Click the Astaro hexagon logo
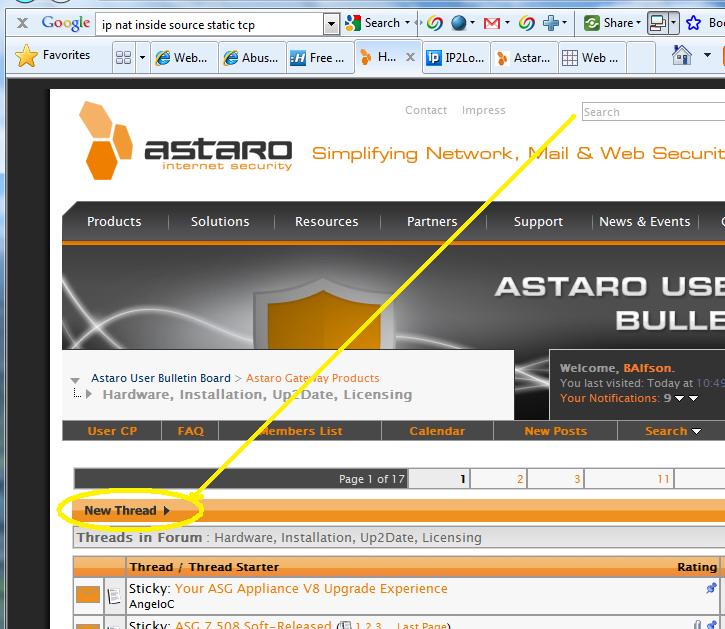The image size is (725, 629). click(105, 141)
